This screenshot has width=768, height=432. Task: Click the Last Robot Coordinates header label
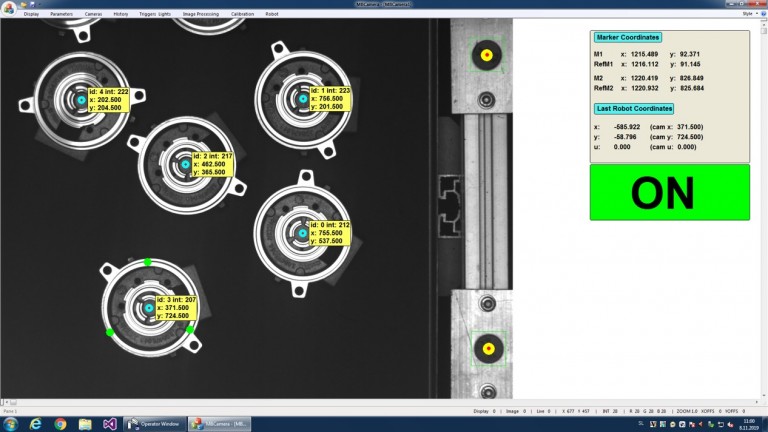tap(634, 108)
